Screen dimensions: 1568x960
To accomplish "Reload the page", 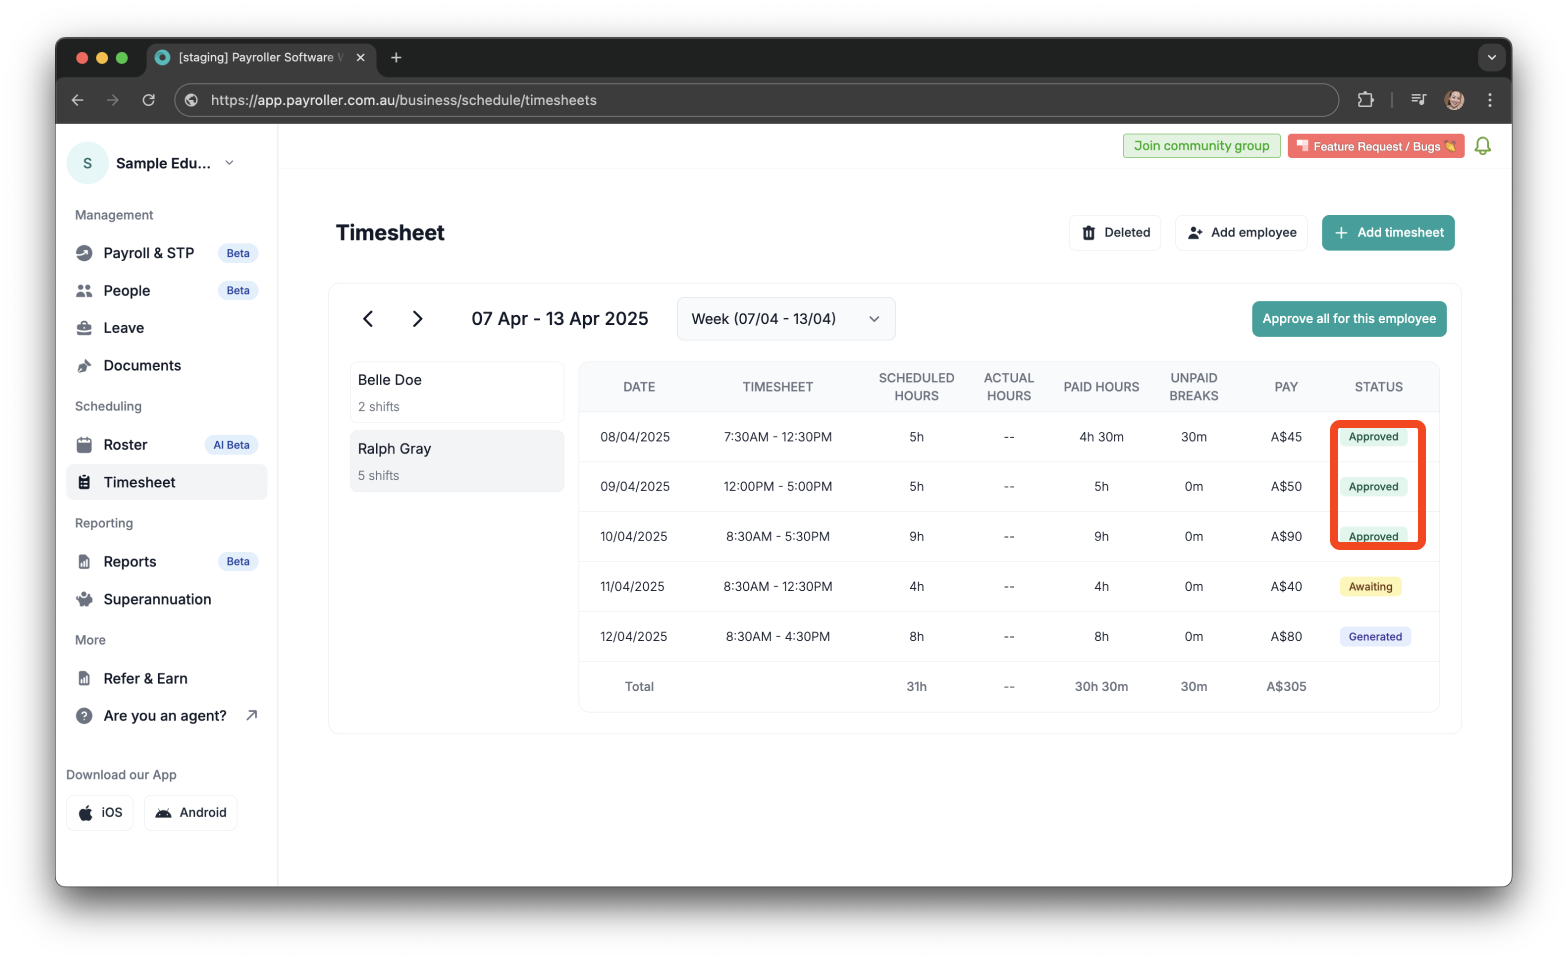I will pyautogui.click(x=149, y=100).
